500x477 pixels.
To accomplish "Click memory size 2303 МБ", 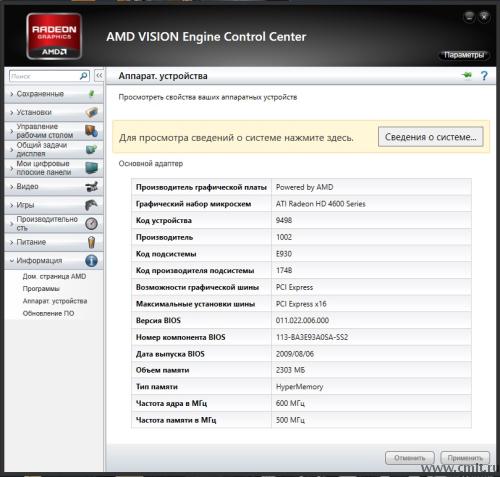I will coord(290,370).
